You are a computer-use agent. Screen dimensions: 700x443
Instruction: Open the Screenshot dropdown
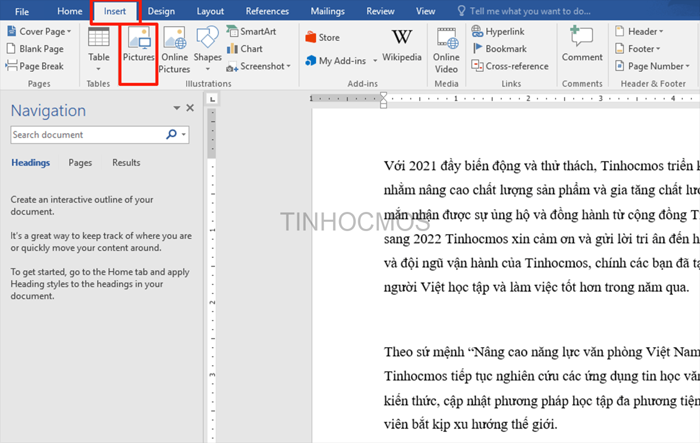point(258,66)
